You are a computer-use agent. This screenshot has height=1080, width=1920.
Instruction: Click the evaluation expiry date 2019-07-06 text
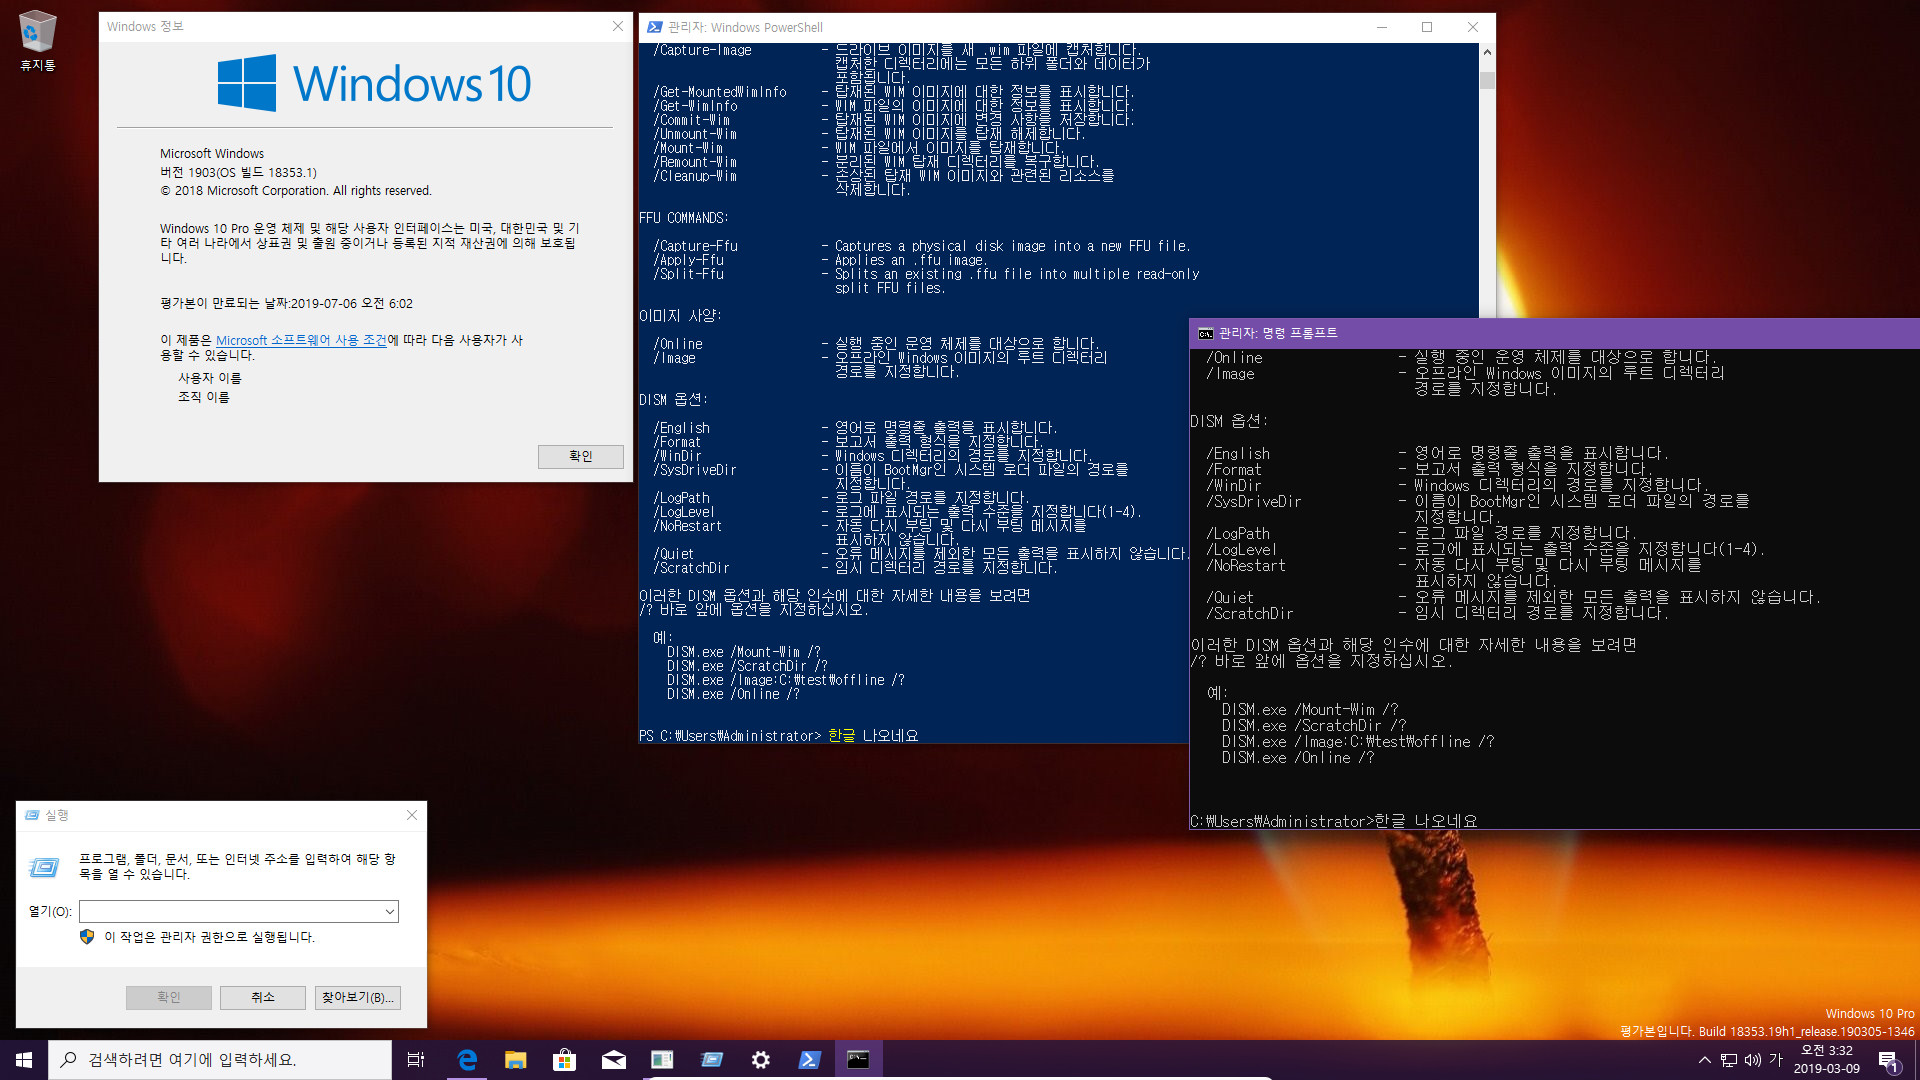(x=352, y=304)
